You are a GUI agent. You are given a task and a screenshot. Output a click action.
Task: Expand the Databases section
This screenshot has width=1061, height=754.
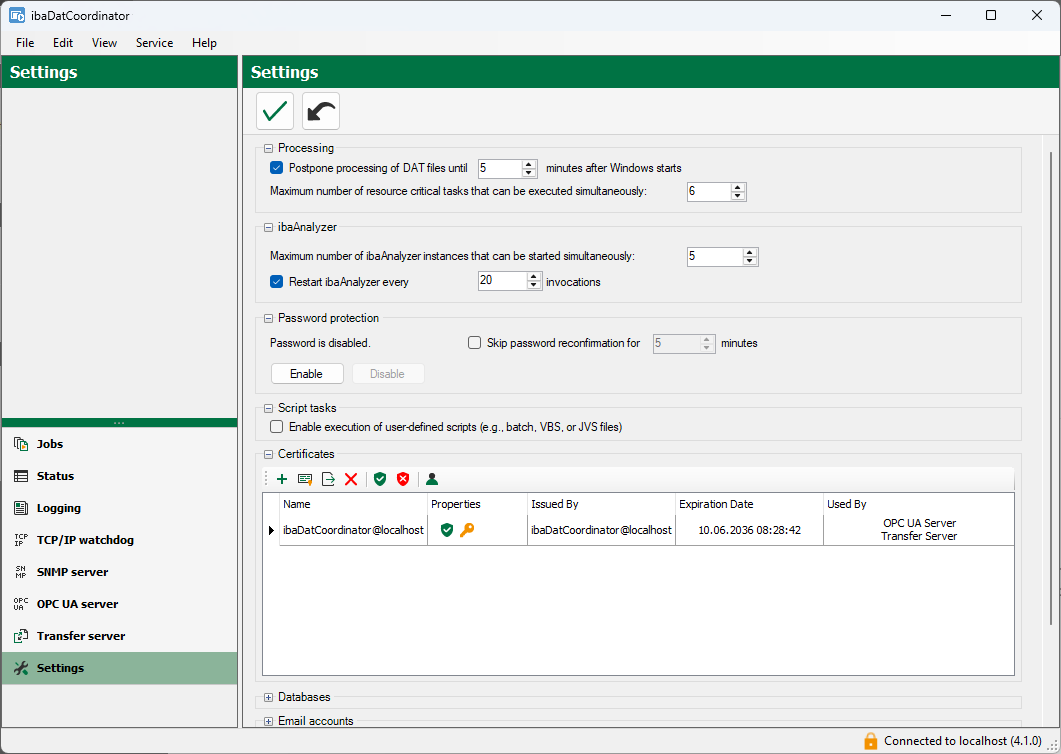(x=269, y=697)
